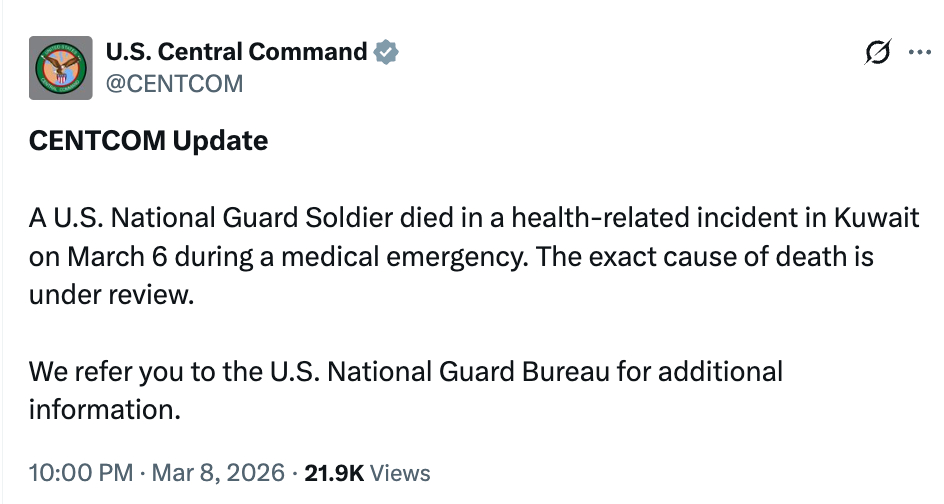Click the blue verified badge

[385, 51]
